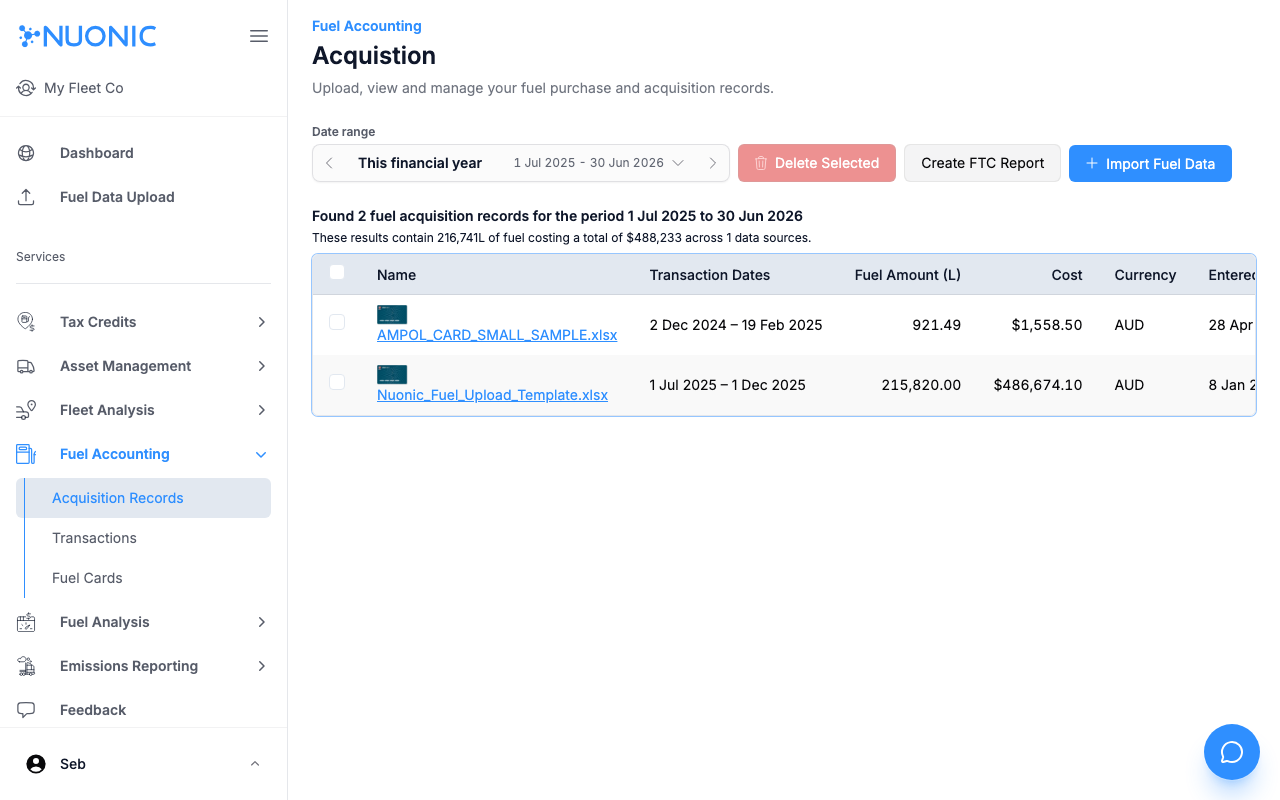The width and height of the screenshot is (1280, 800).
Task: Click the plus icon in Import Fuel Data
Action: pyautogui.click(x=1092, y=163)
